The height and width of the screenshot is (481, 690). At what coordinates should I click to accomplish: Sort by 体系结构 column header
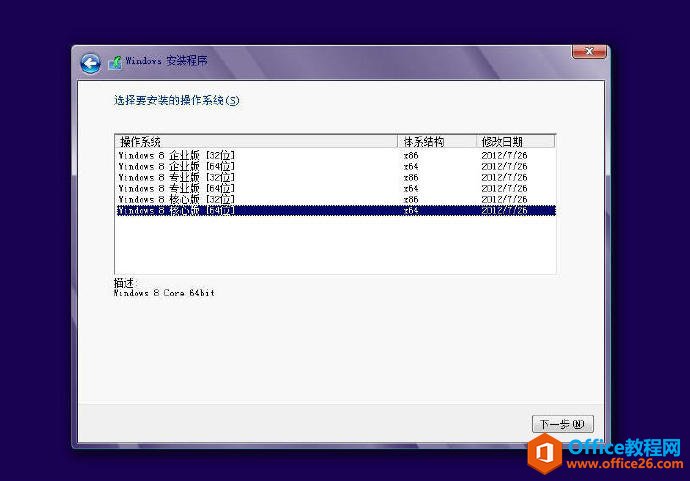437,142
